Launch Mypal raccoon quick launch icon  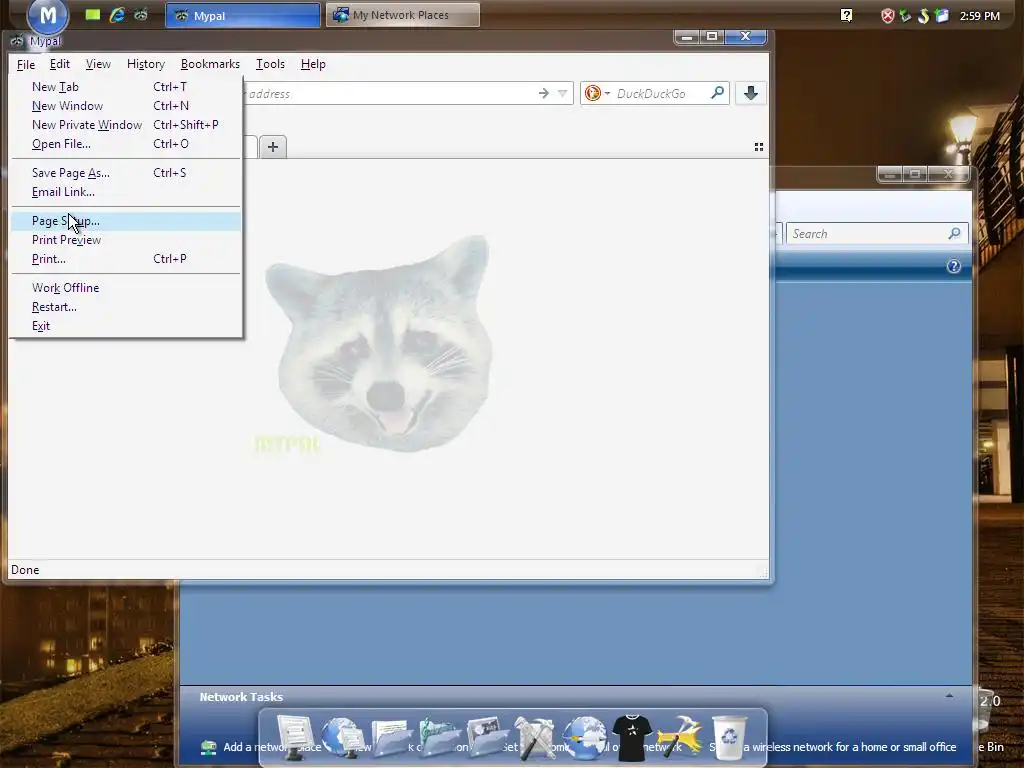click(x=140, y=15)
